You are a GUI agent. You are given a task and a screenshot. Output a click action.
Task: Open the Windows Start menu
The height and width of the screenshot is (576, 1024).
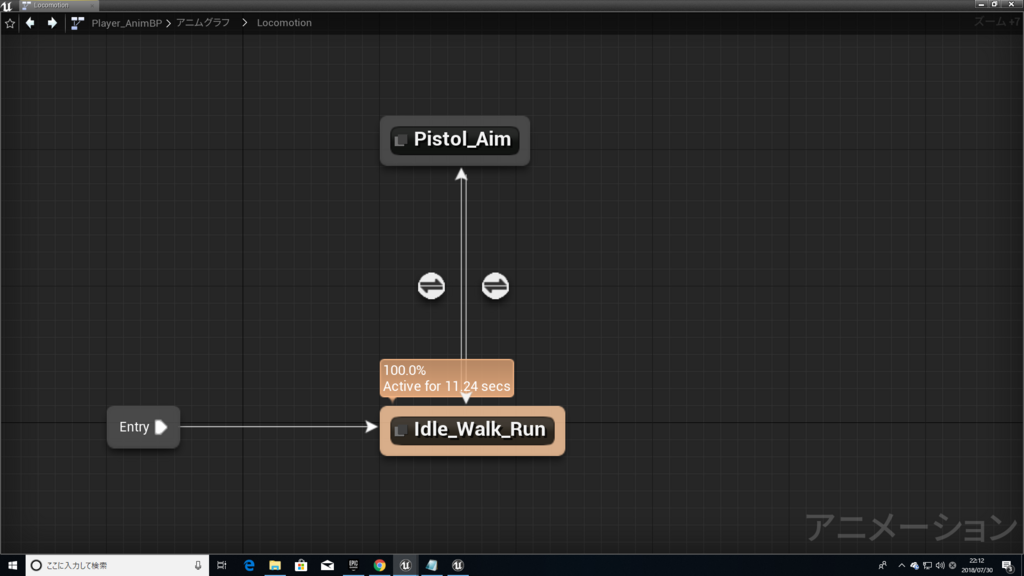pos(12,566)
